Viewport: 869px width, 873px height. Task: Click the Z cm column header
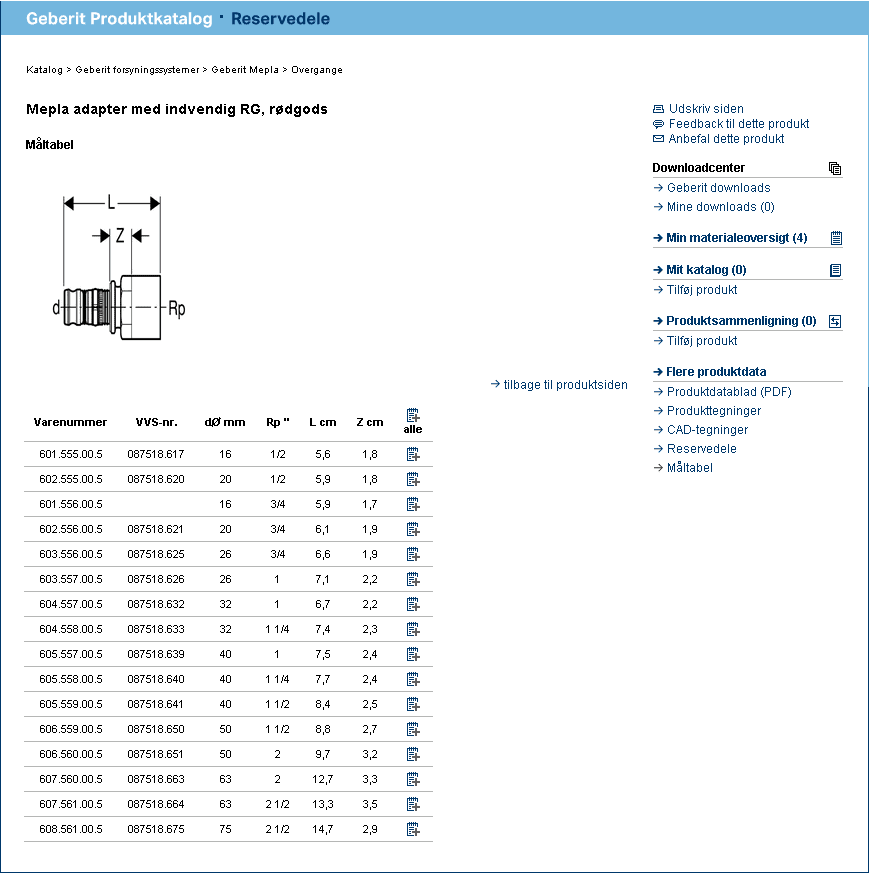pos(370,422)
